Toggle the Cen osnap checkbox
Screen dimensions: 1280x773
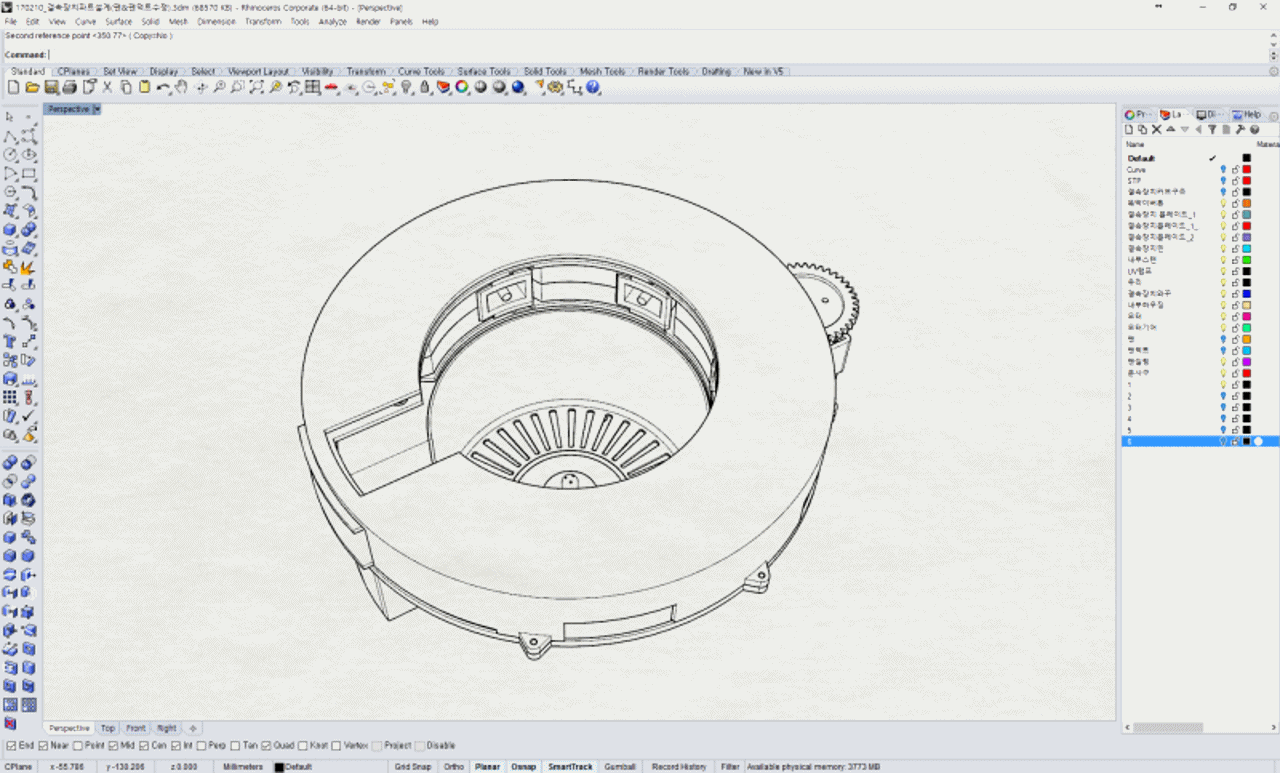pyautogui.click(x=145, y=745)
